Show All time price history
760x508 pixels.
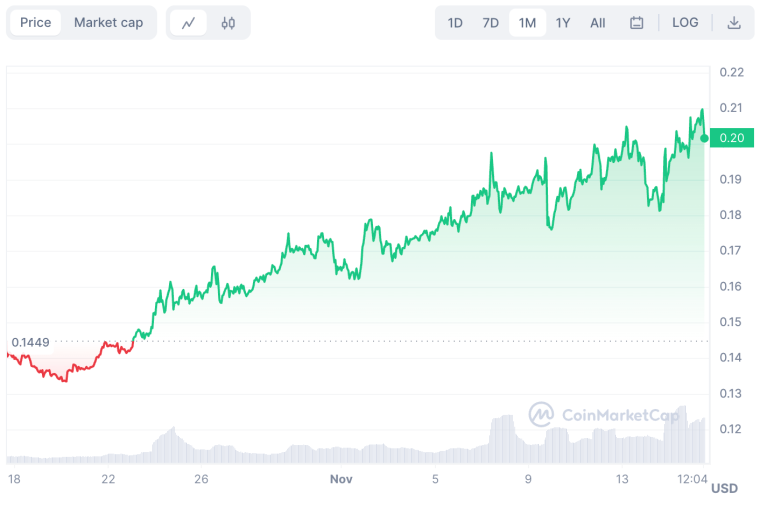tap(597, 23)
